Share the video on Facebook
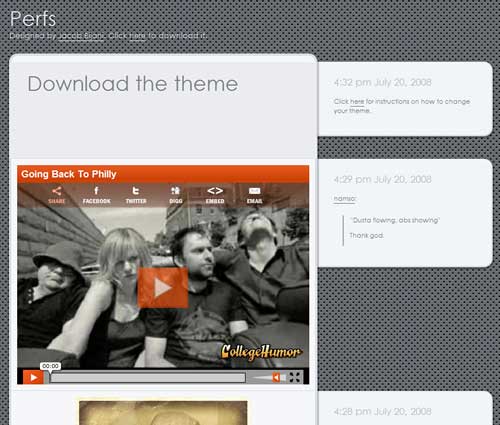Viewport: 500px width, 425px height. click(x=96, y=195)
